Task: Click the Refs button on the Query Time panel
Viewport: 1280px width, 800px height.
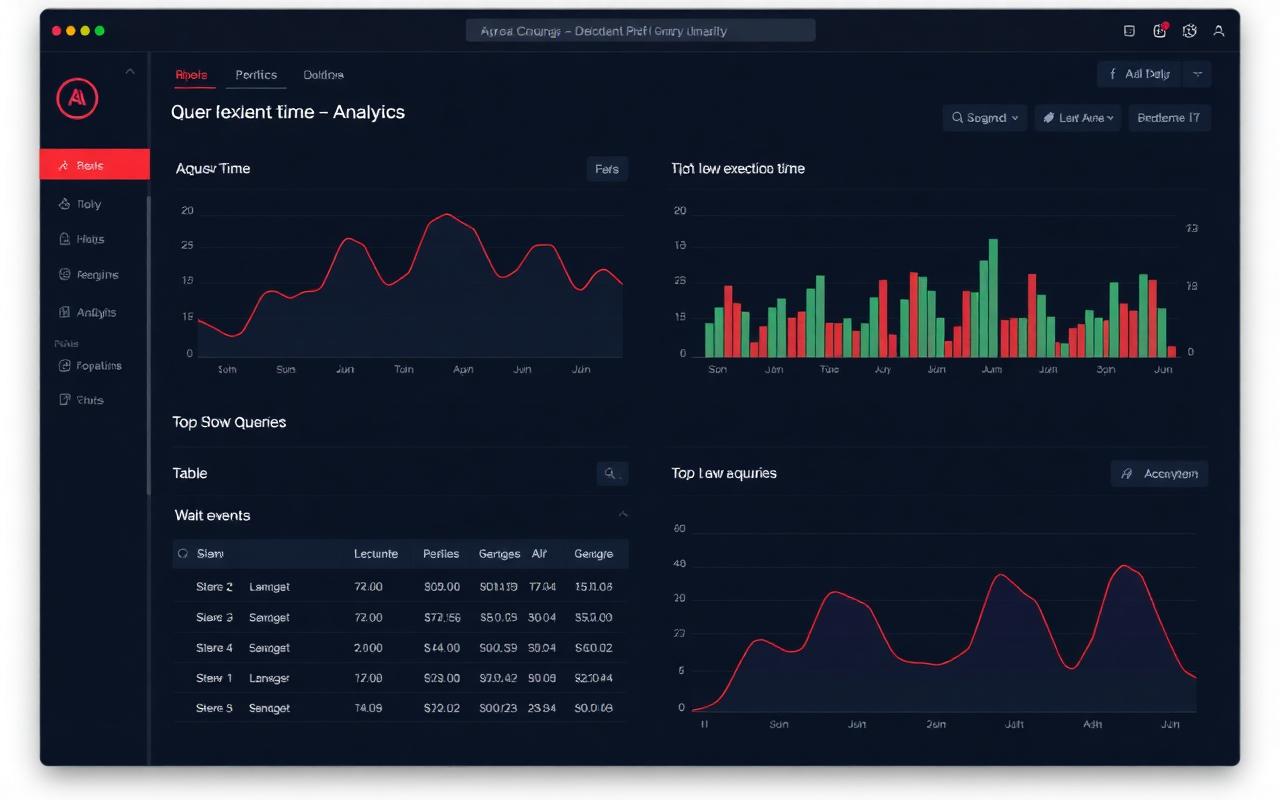Action: [606, 169]
